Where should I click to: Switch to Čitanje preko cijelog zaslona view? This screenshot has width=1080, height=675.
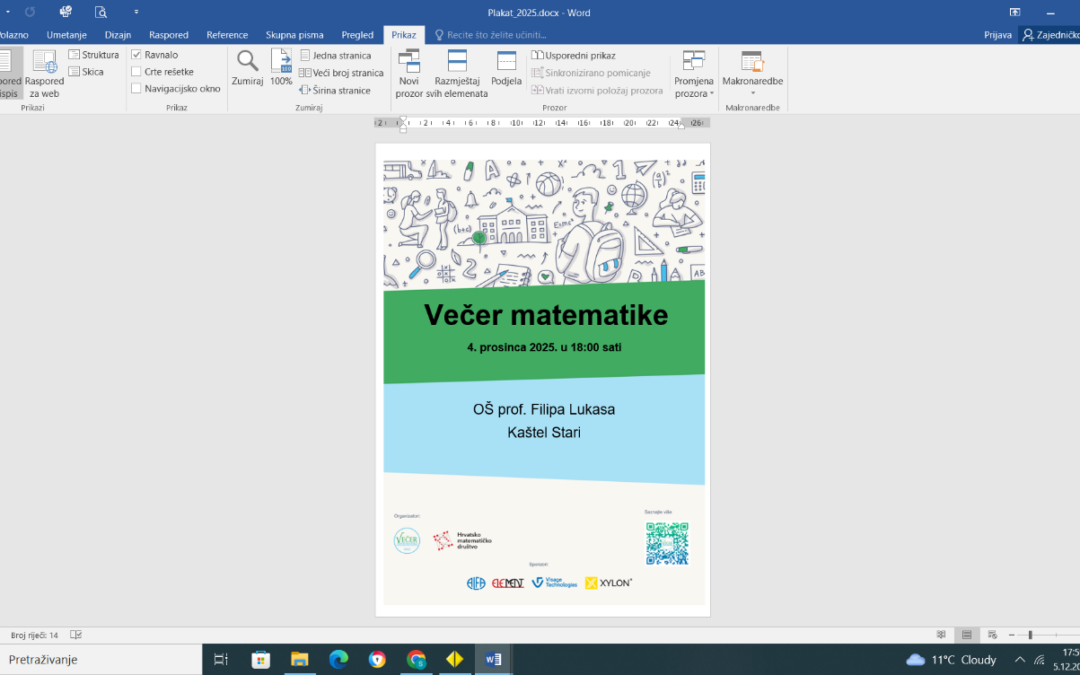(8, 70)
